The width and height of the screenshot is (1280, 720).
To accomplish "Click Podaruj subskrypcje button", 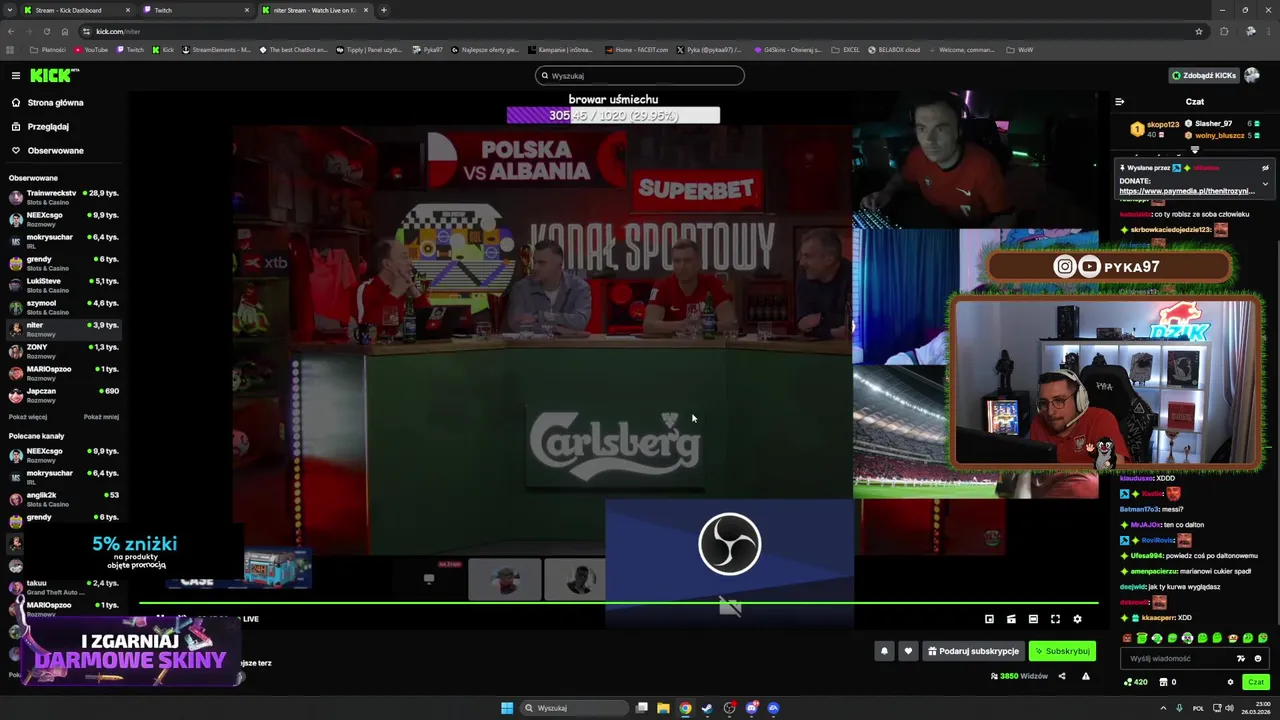I will point(973,651).
